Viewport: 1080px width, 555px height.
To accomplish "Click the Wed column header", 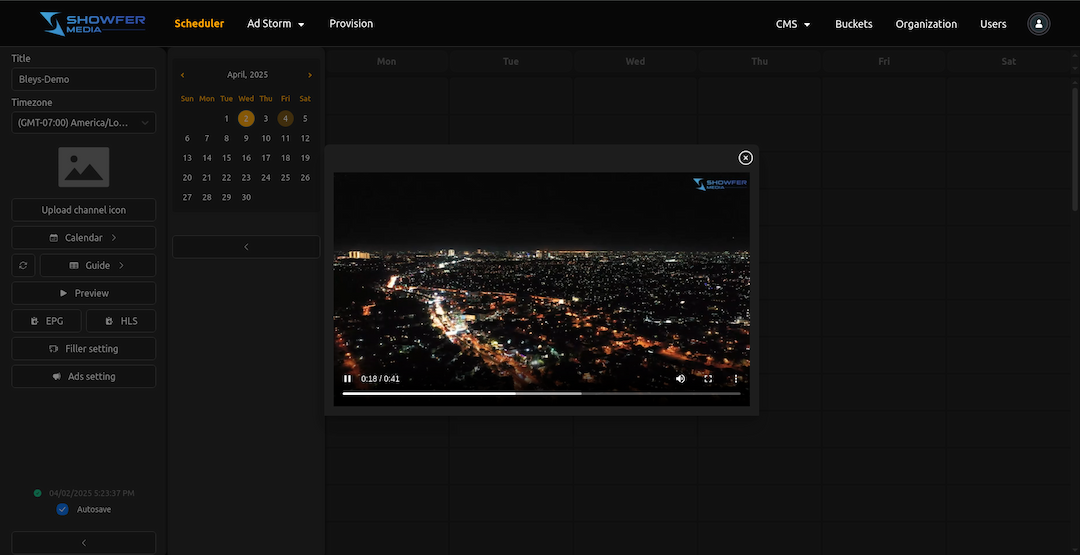I will (635, 61).
